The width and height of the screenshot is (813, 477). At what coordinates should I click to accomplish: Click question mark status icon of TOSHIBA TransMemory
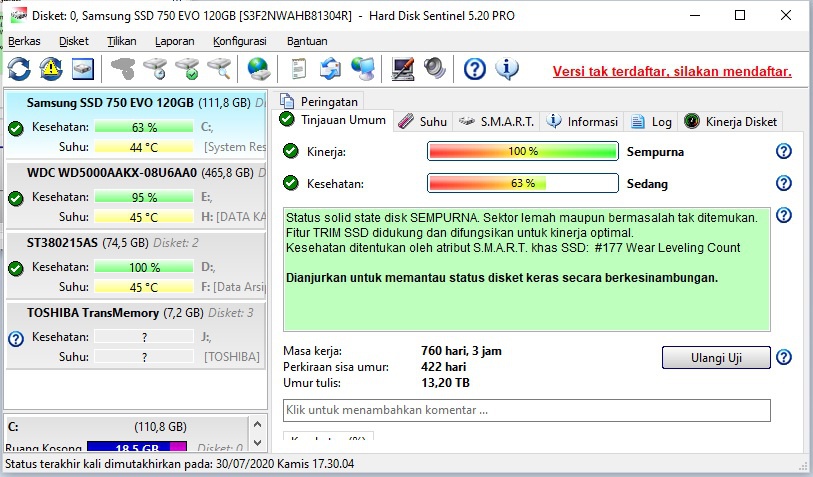(x=16, y=339)
